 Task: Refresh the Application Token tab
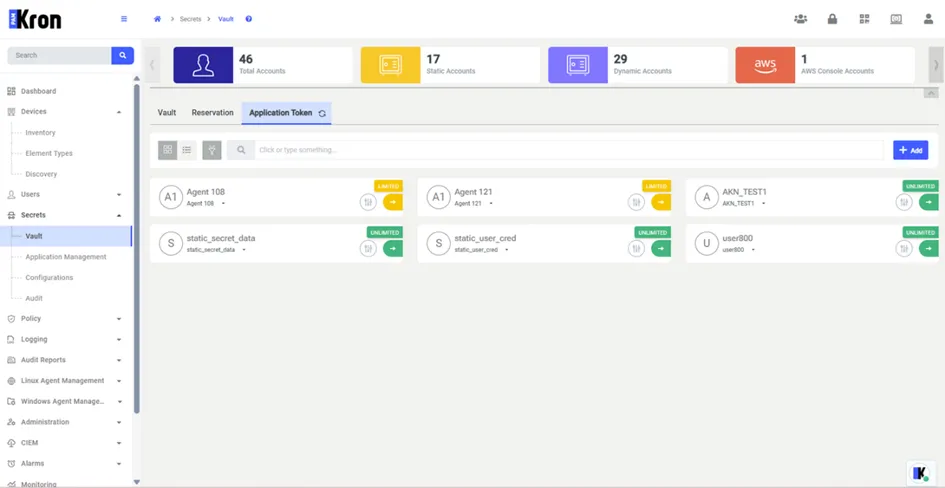(322, 113)
